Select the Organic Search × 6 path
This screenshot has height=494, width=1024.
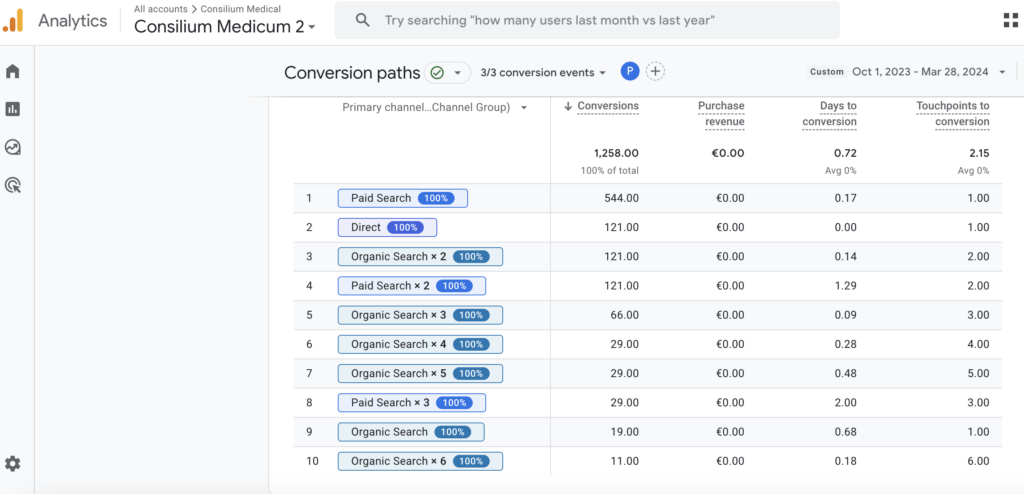[x=420, y=461]
